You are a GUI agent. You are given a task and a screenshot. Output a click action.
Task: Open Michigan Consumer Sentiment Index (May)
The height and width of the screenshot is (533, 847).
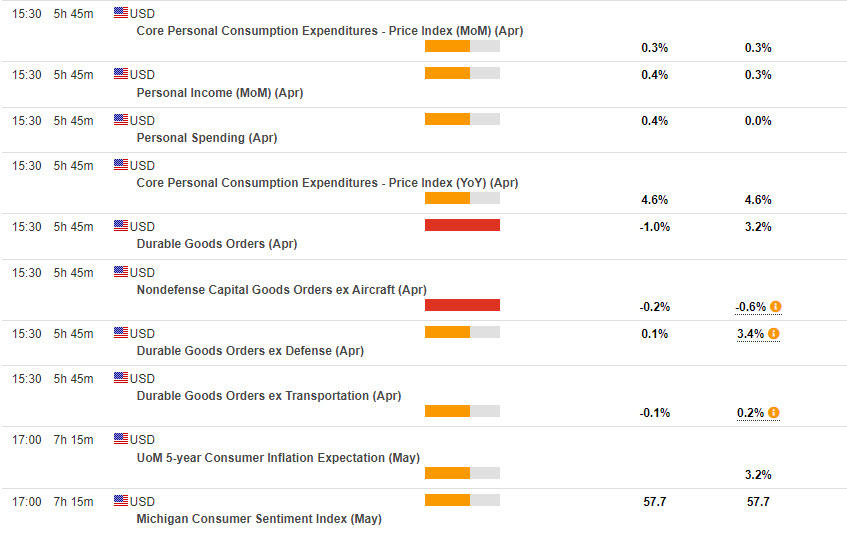pyautogui.click(x=258, y=519)
